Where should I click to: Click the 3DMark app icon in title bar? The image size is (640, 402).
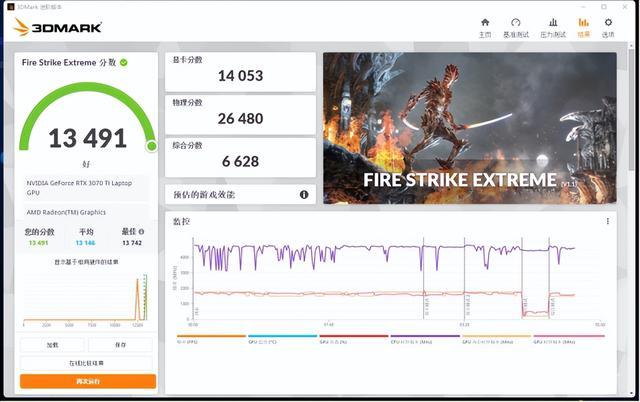(x=11, y=7)
